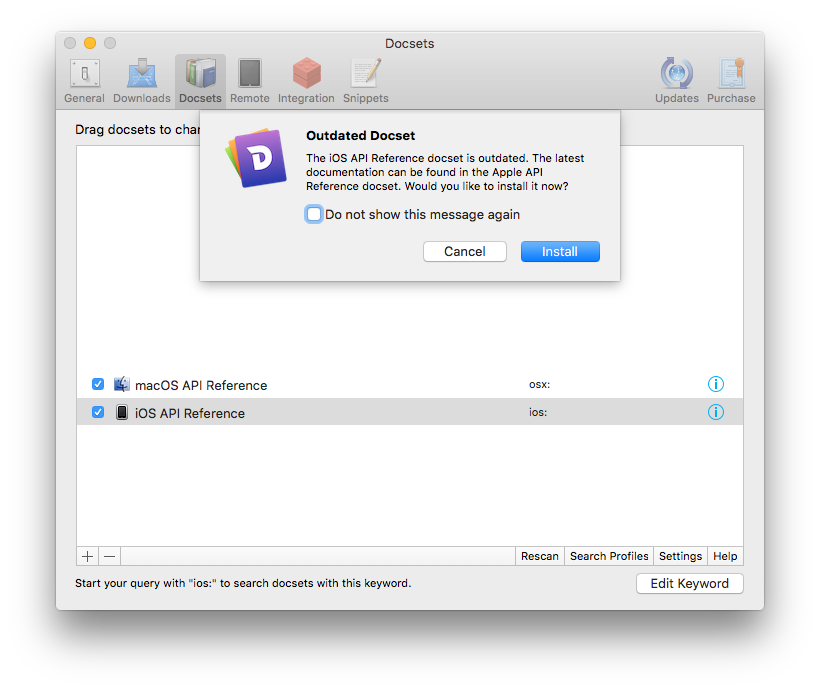Screen dimensions: 820x690
Task: Open Search Profiles
Action: tap(609, 556)
